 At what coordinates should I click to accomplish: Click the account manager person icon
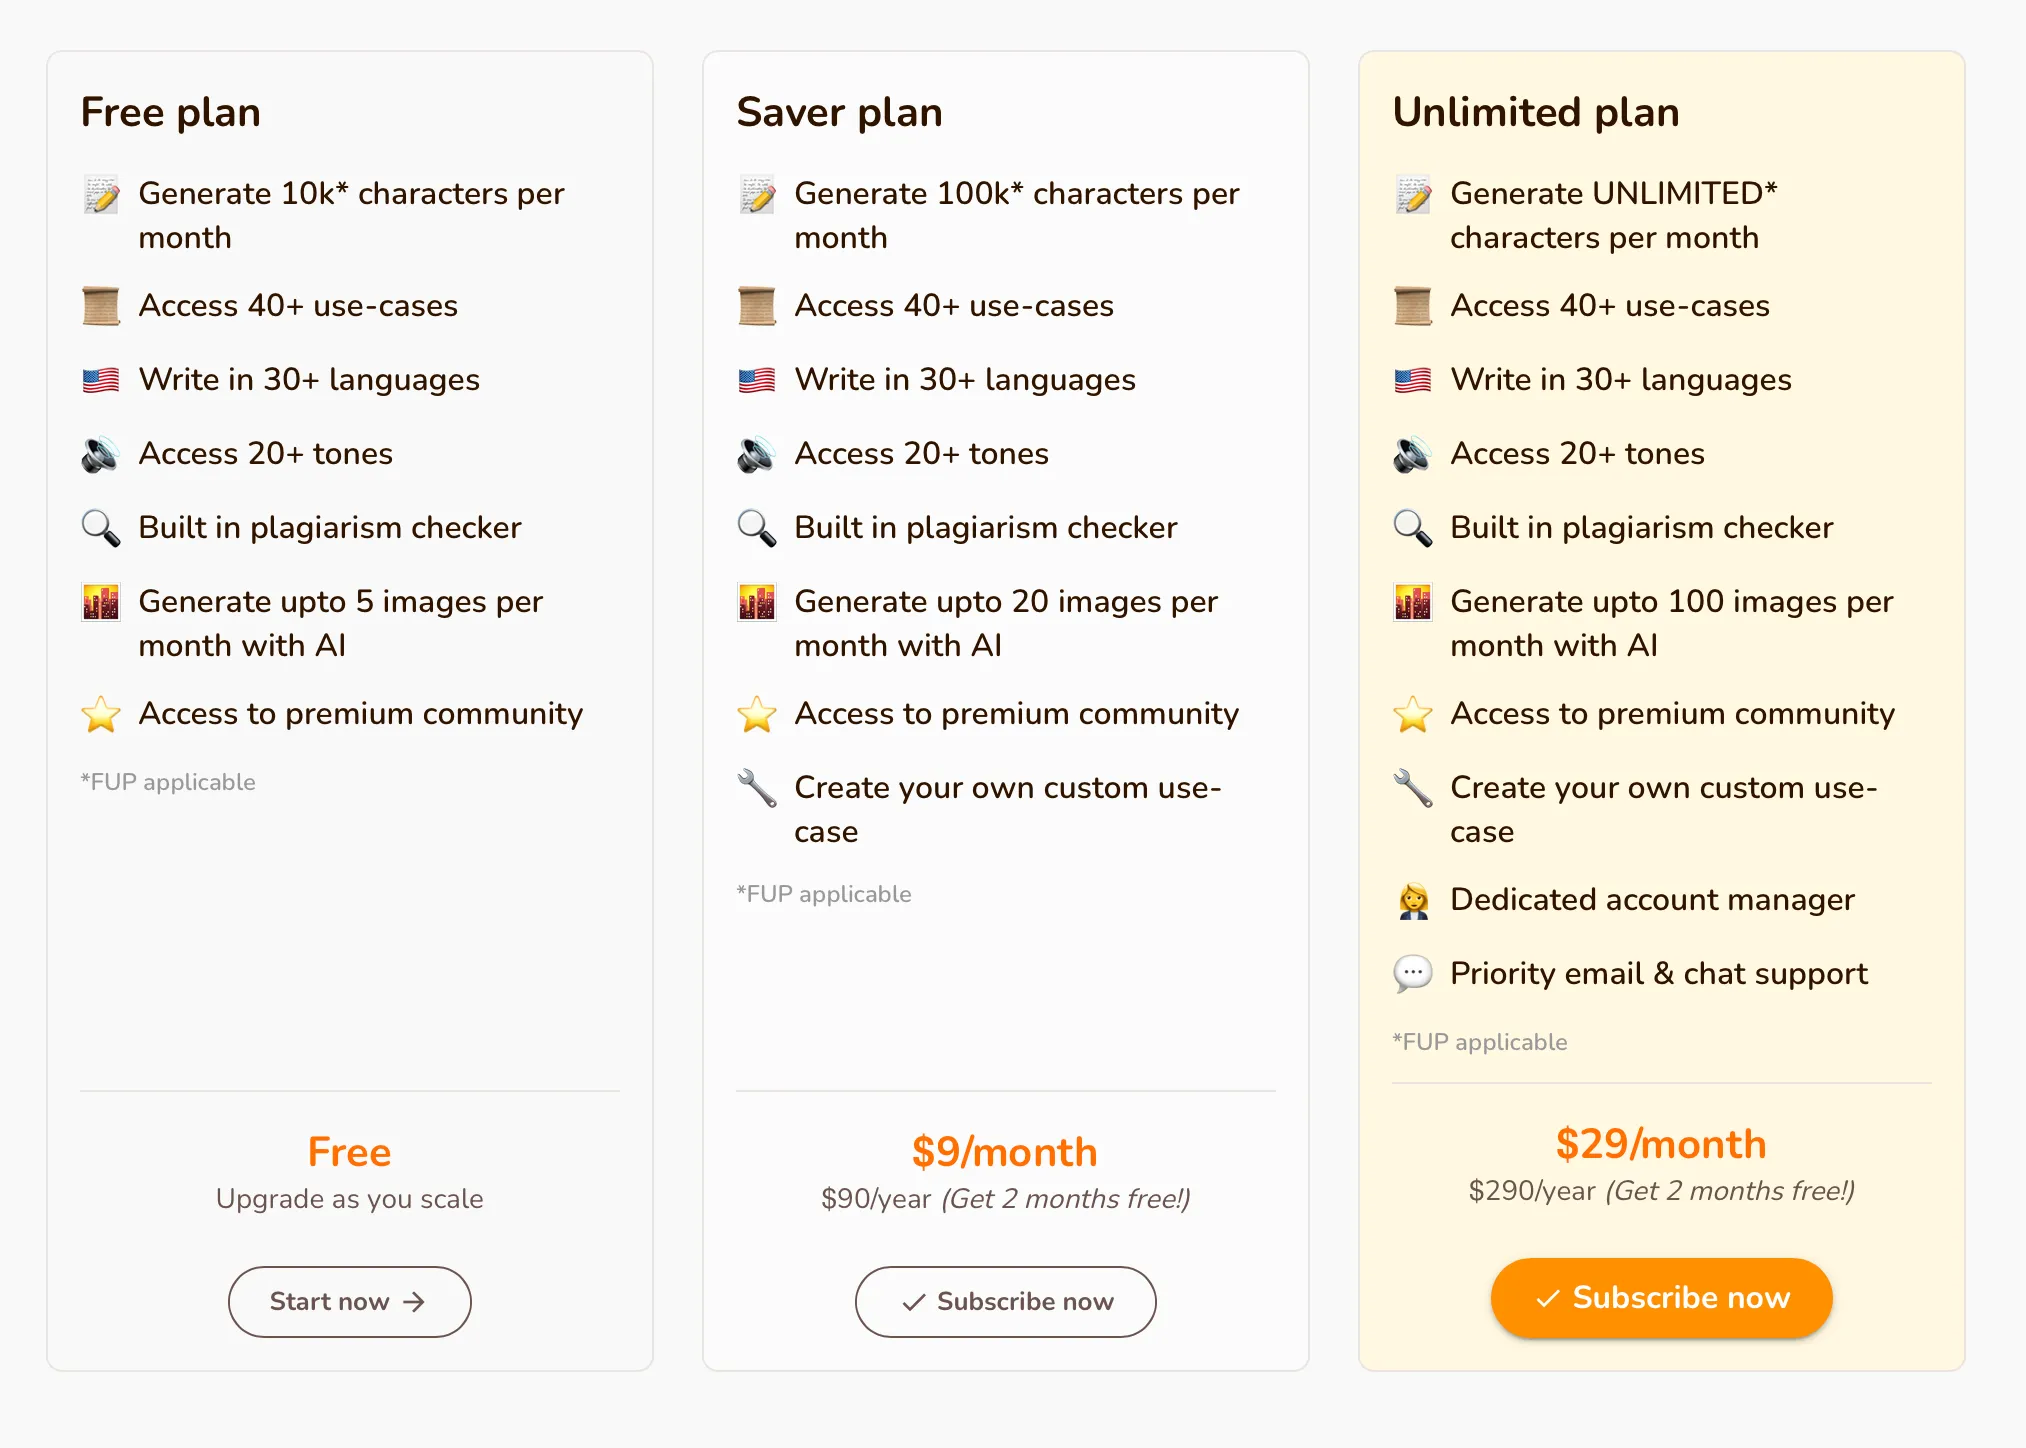pyautogui.click(x=1413, y=900)
